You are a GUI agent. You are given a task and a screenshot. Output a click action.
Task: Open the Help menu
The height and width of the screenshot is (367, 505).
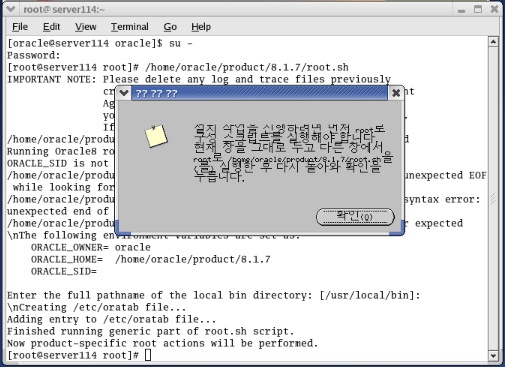click(201, 27)
